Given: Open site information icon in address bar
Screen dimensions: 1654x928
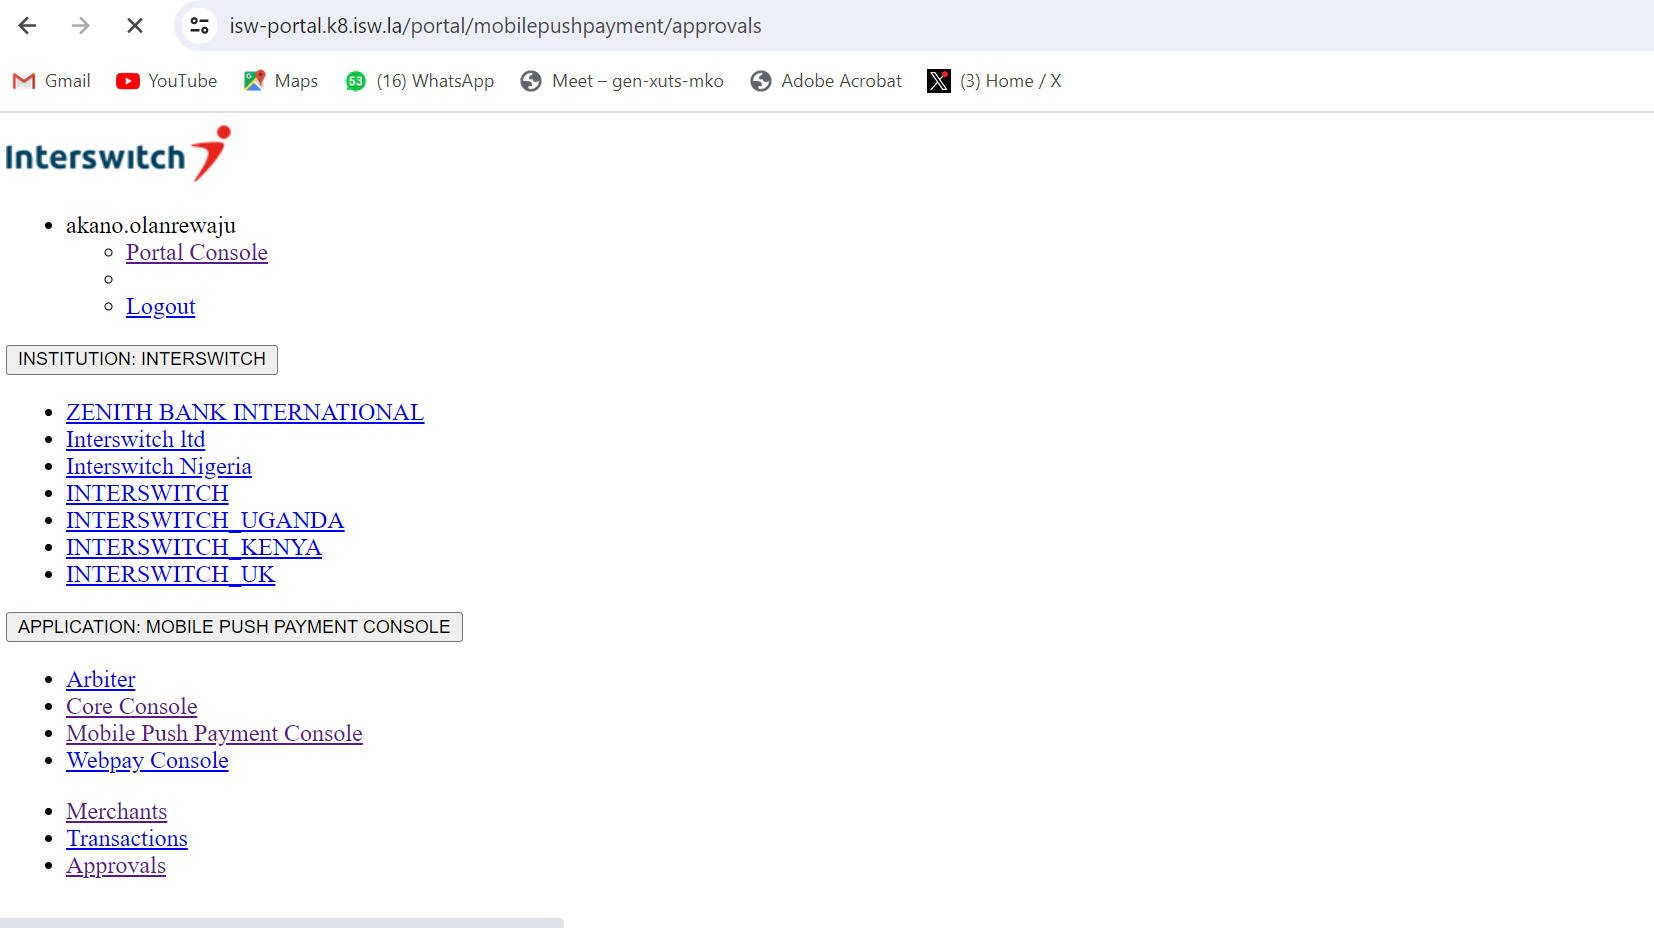Looking at the screenshot, I should (x=200, y=26).
